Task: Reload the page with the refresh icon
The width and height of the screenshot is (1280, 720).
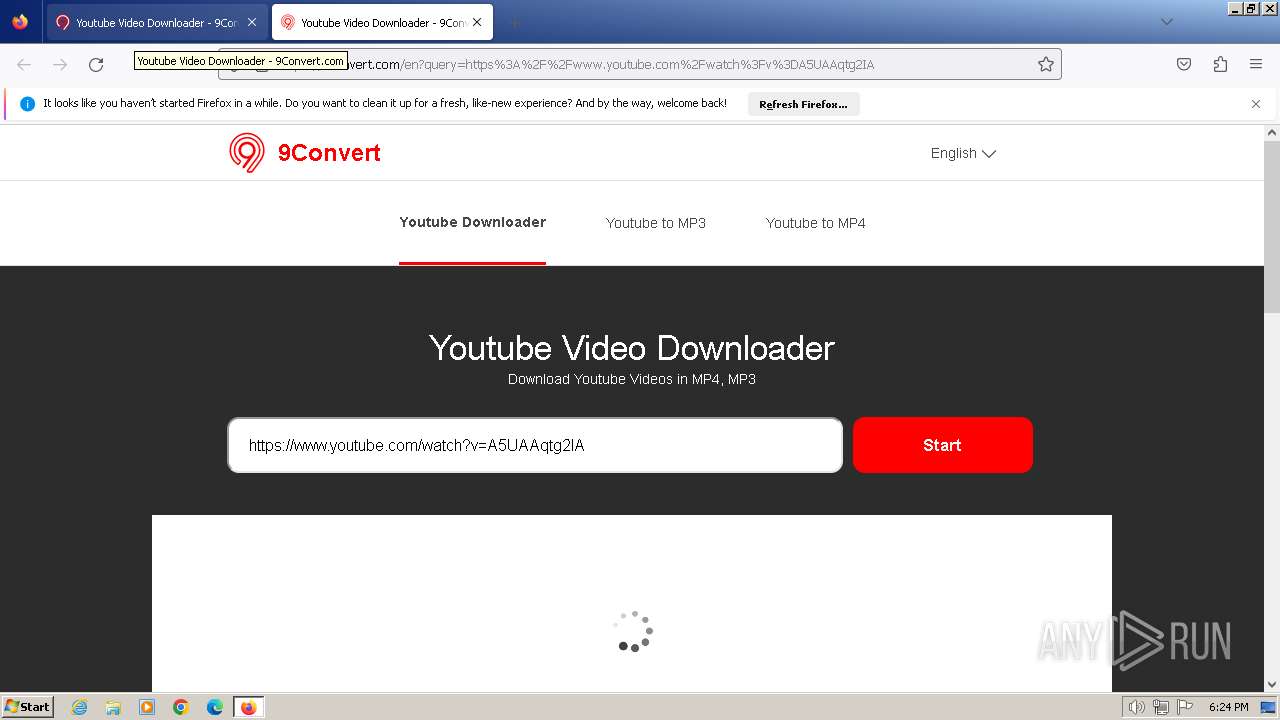Action: (96, 64)
